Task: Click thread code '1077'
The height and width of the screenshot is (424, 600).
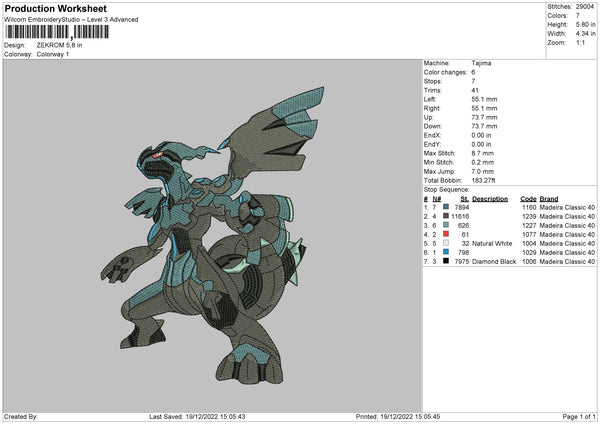Action: 529,235
